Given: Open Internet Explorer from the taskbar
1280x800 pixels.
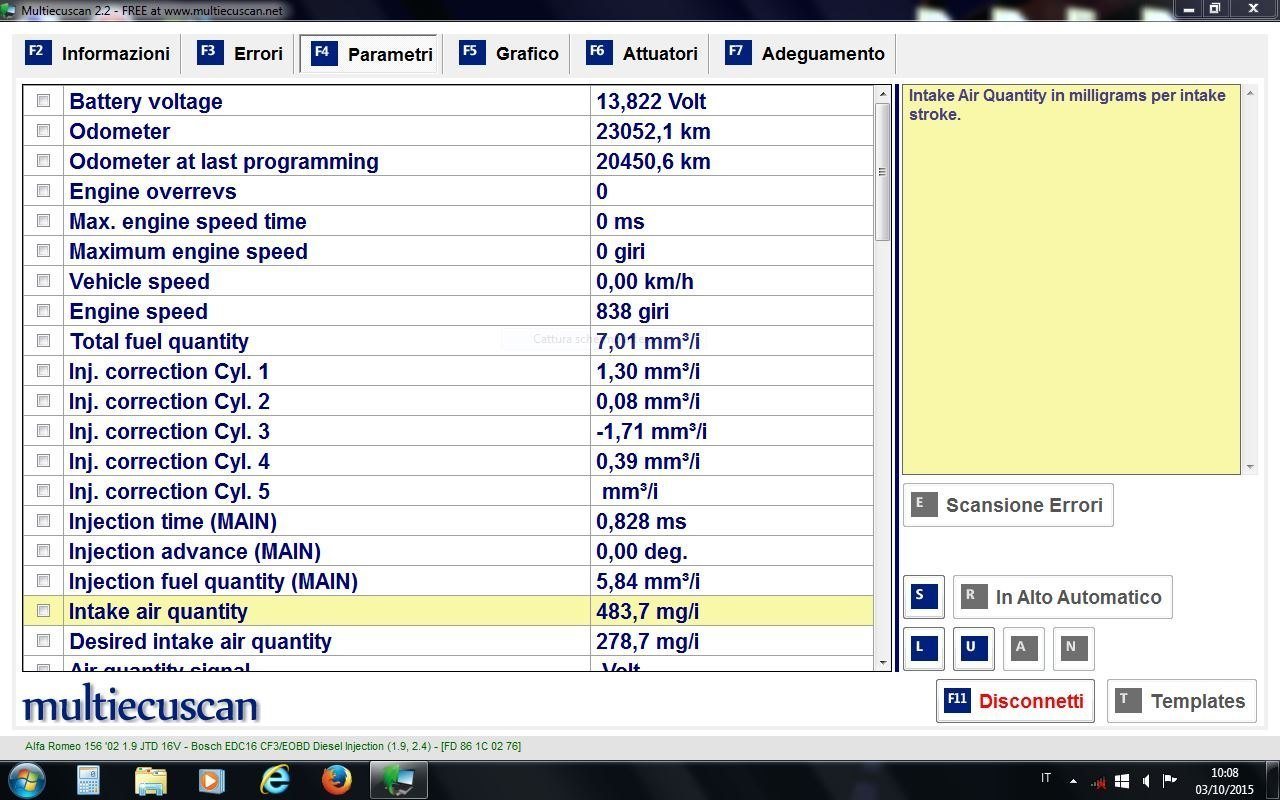Looking at the screenshot, I should (274, 779).
